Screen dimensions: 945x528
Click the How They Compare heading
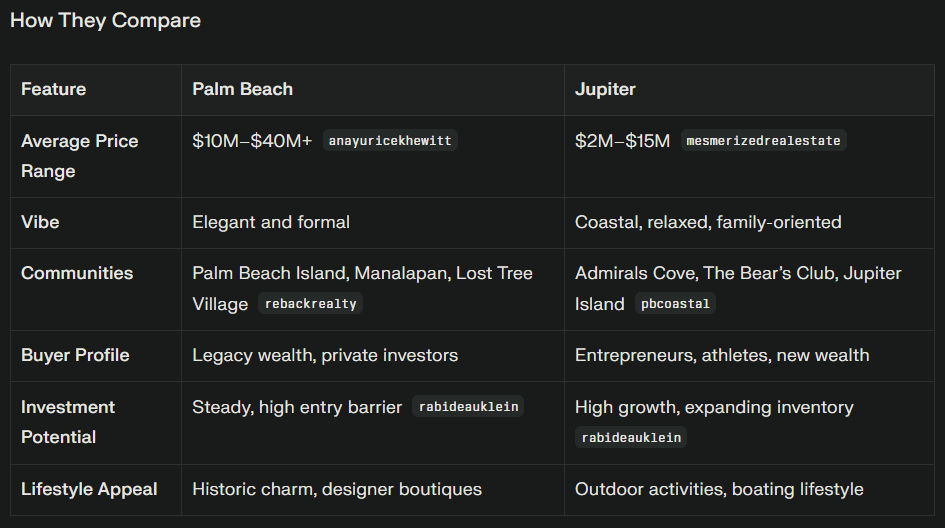pos(105,20)
